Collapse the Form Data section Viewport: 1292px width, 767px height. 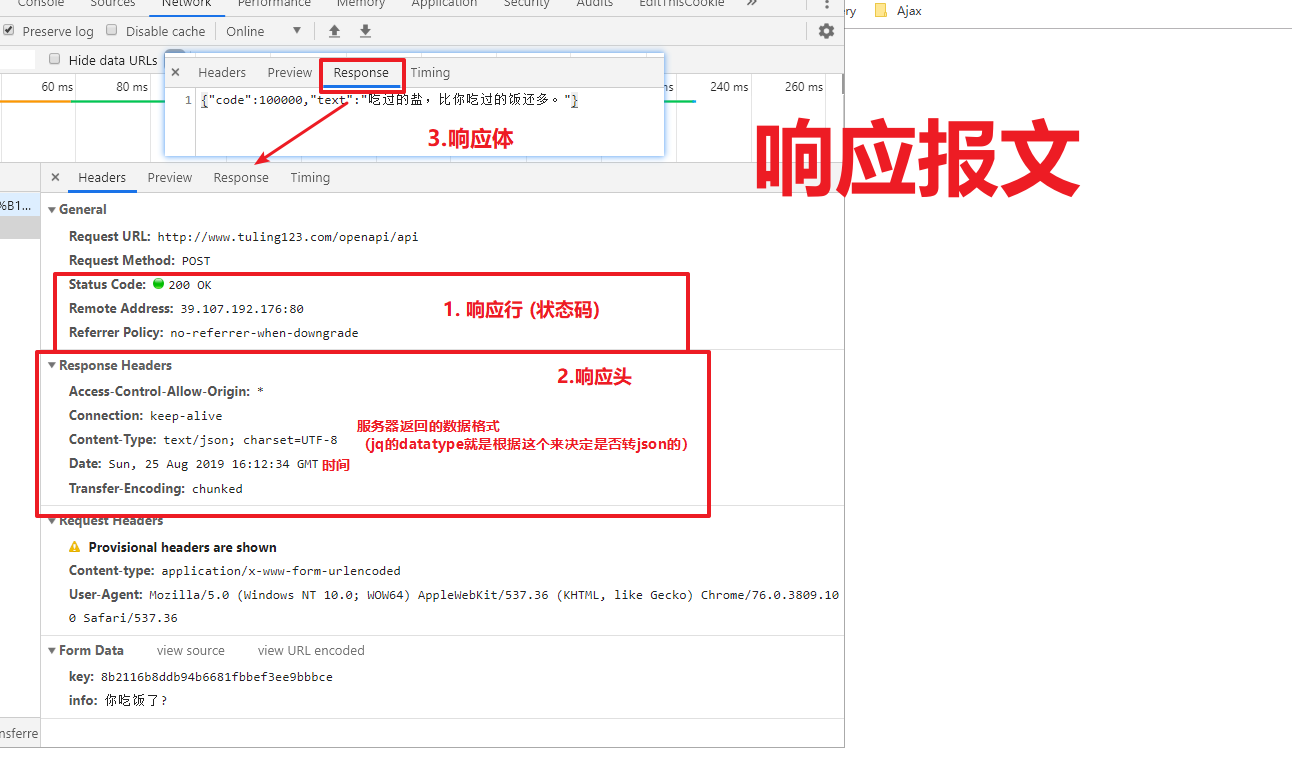click(x=53, y=650)
